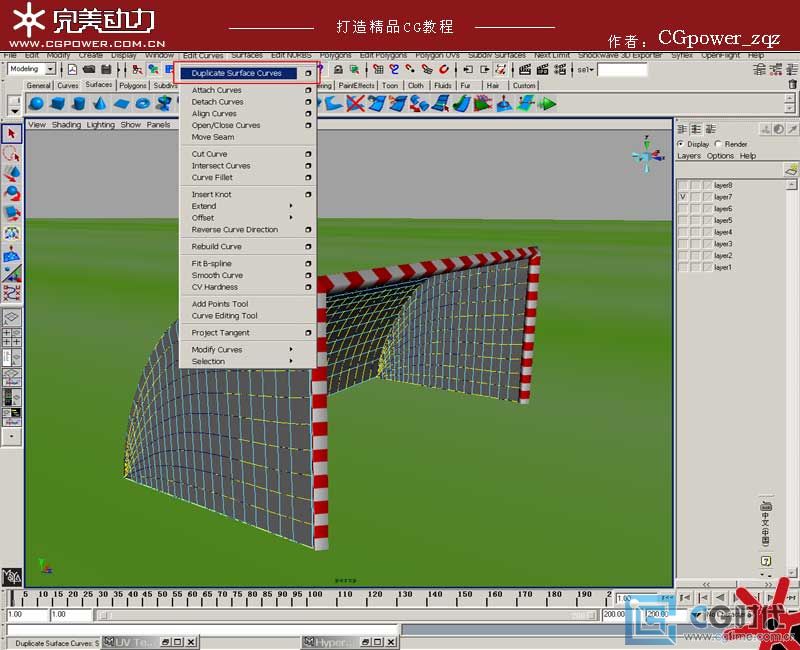Toggle visibility box for layer8
This screenshot has height=650, width=800.
[x=683, y=185]
